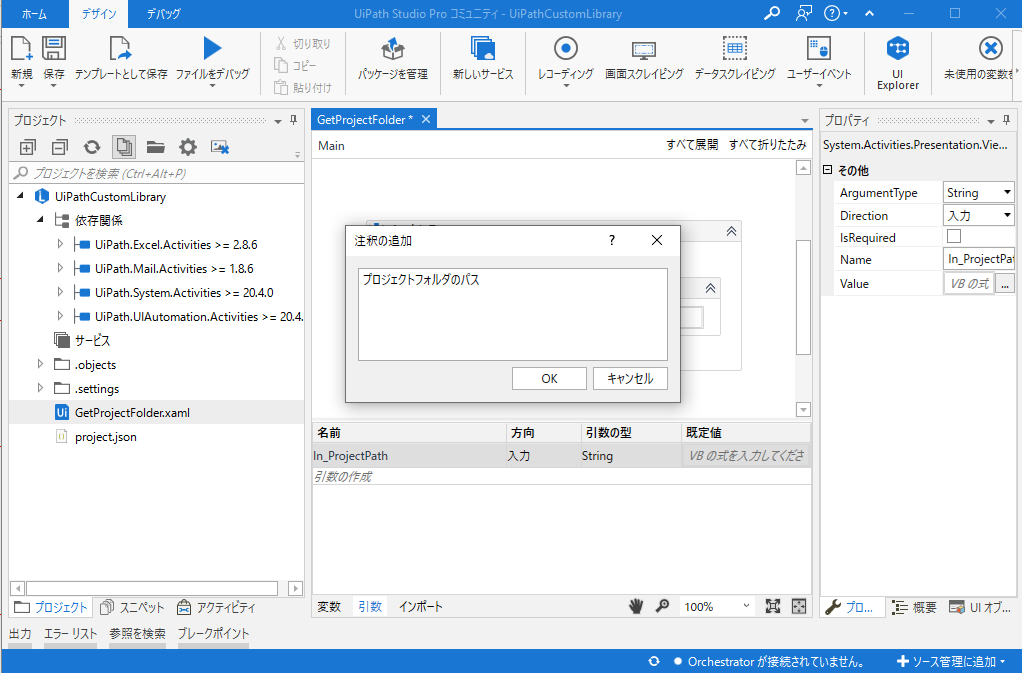The image size is (1022, 673).
Task: Open zoom level 100% dropdown
Action: pyautogui.click(x=746, y=607)
